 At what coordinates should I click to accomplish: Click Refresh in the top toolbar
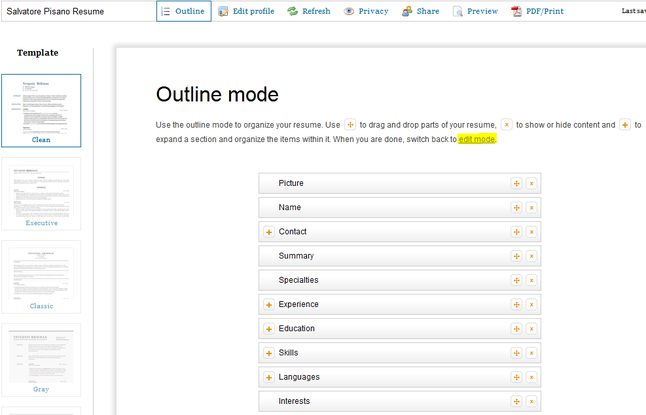tap(309, 11)
